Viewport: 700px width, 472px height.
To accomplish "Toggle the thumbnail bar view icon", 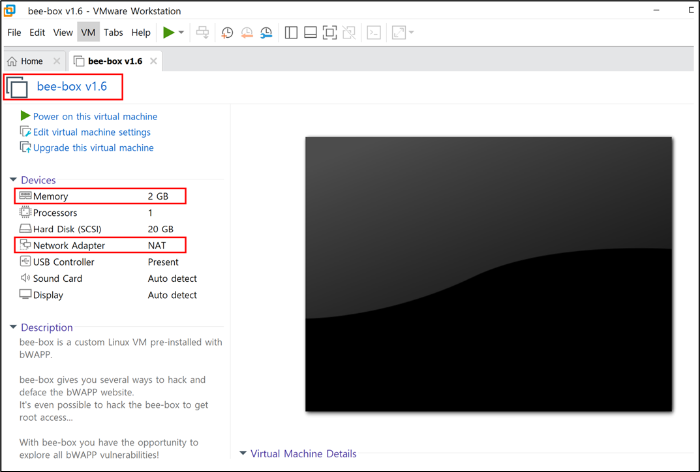I will click(x=310, y=33).
